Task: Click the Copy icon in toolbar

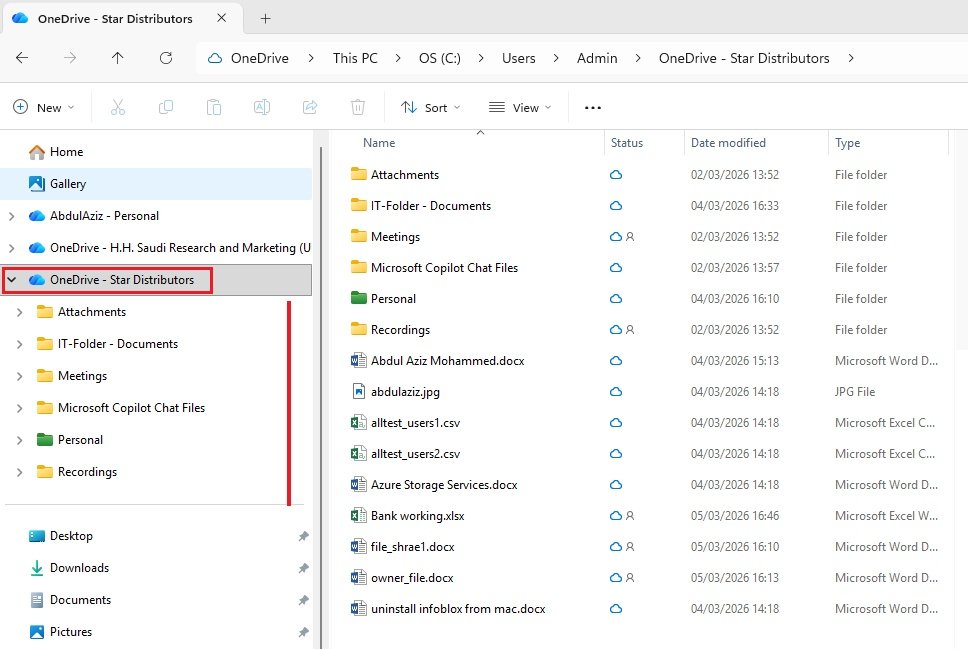Action: click(165, 107)
